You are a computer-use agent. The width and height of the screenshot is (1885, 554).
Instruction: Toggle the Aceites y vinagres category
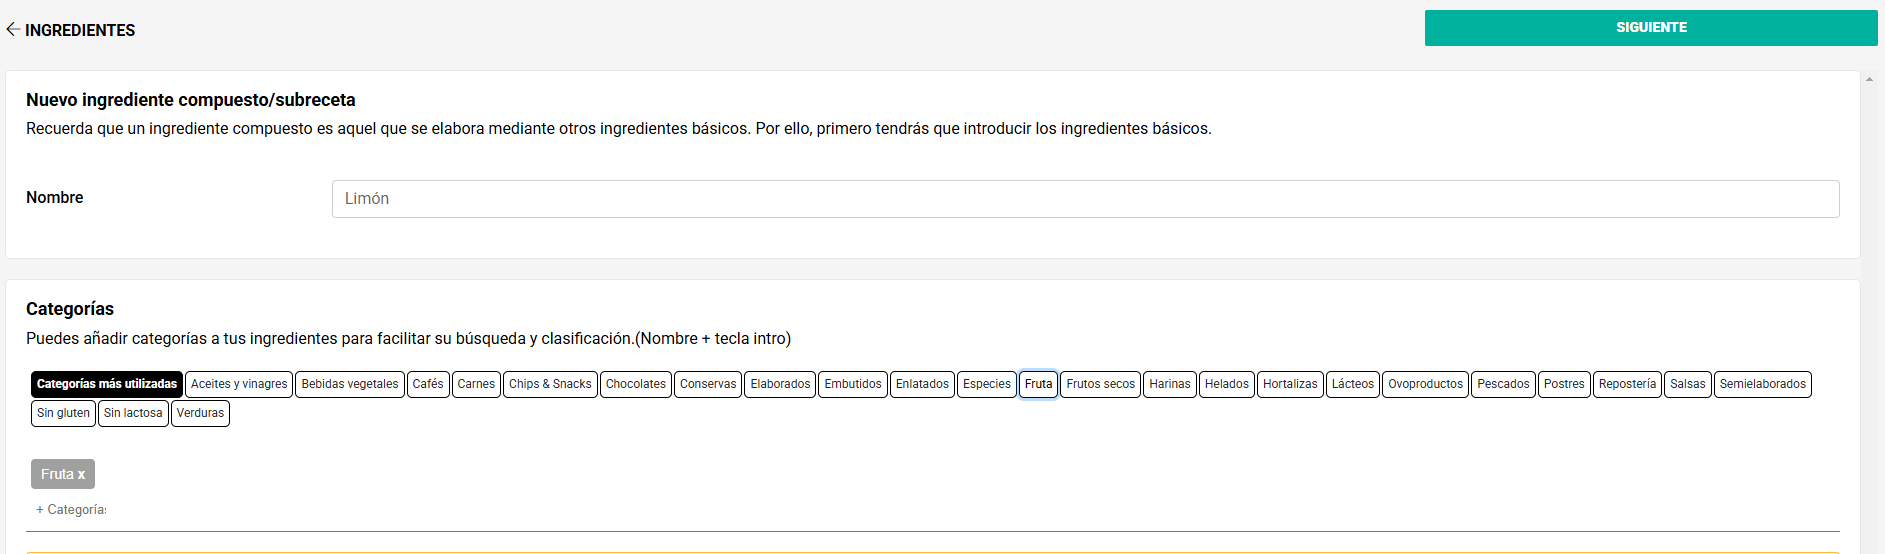pyautogui.click(x=239, y=384)
